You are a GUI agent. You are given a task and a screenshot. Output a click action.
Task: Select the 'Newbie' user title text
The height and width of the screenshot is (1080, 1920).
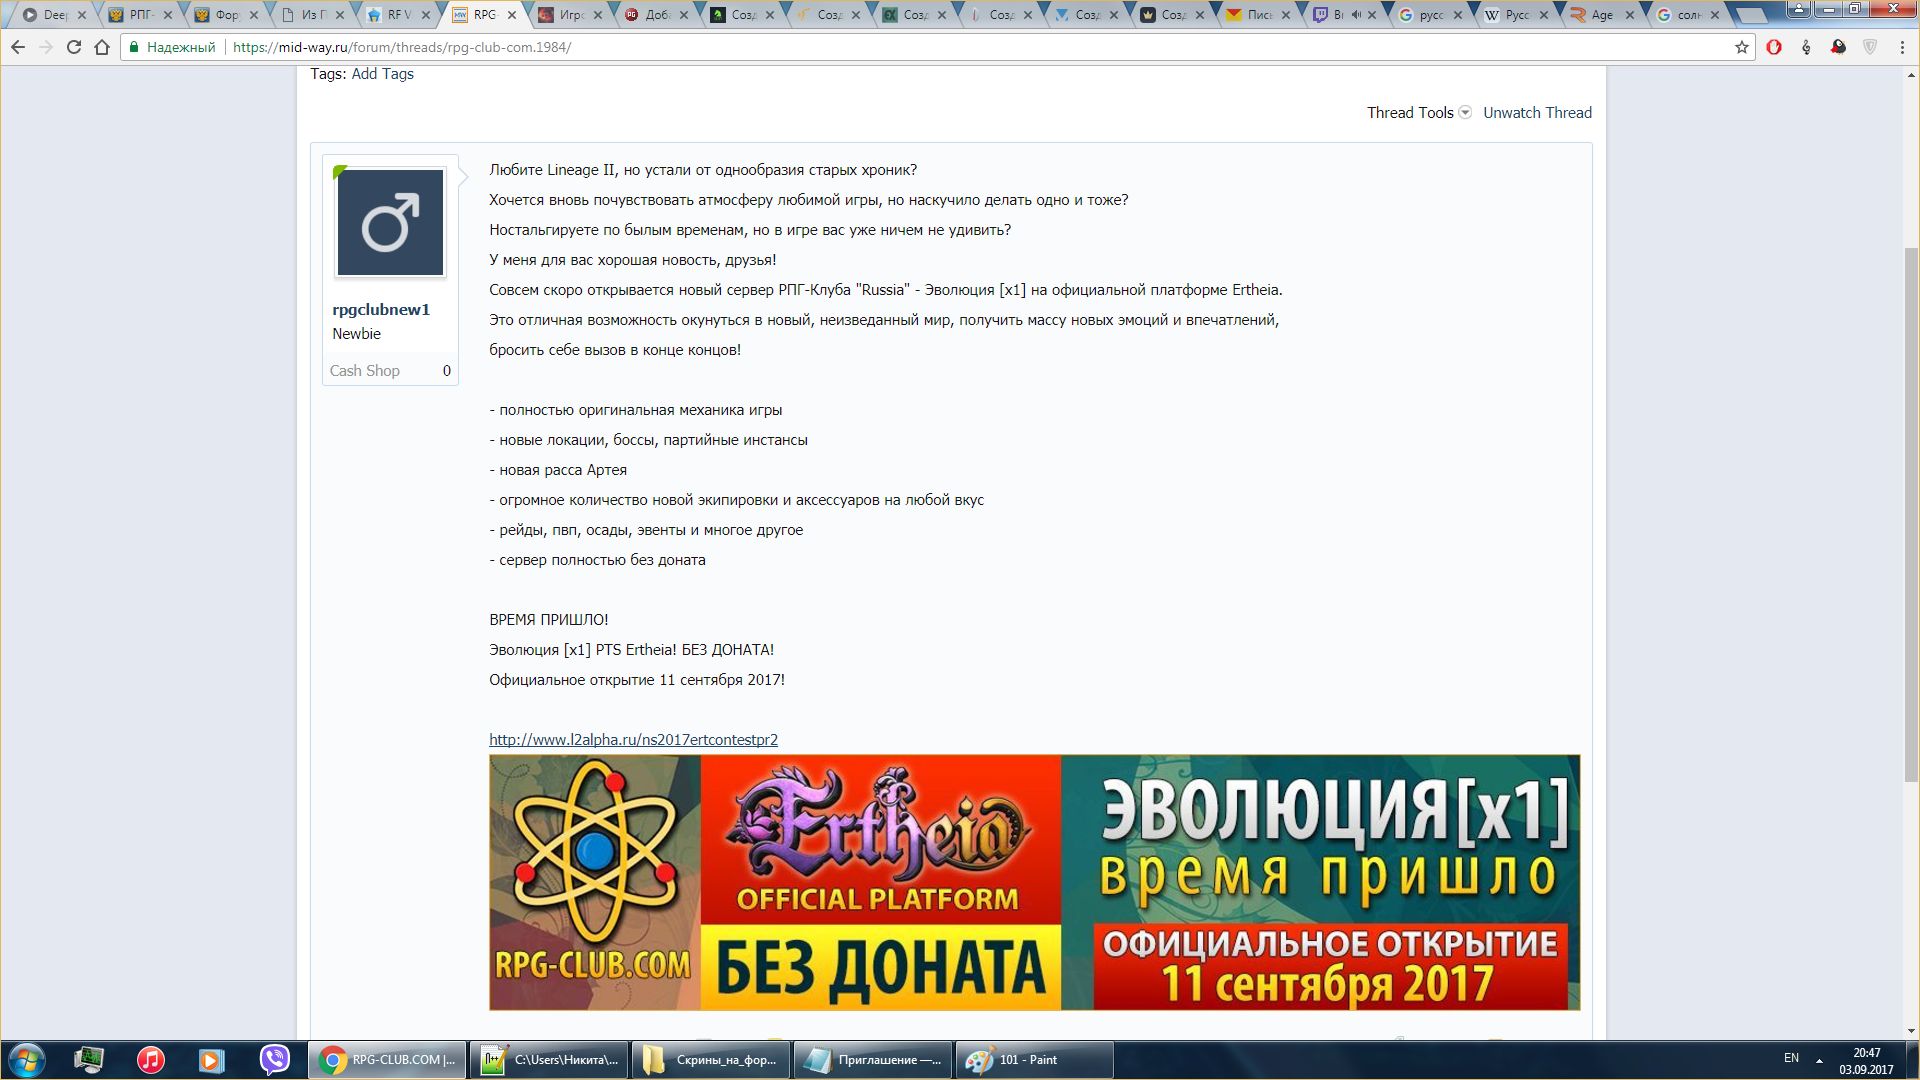pos(357,334)
